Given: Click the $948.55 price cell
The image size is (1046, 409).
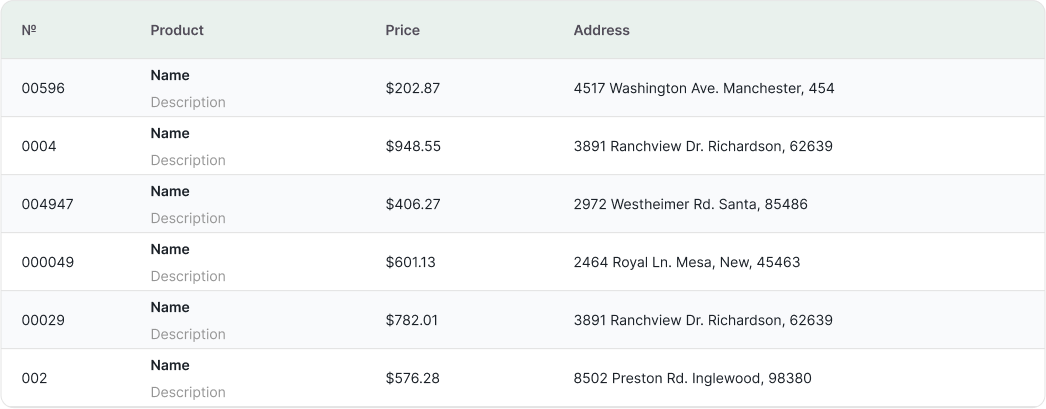Looking at the screenshot, I should pos(413,146).
